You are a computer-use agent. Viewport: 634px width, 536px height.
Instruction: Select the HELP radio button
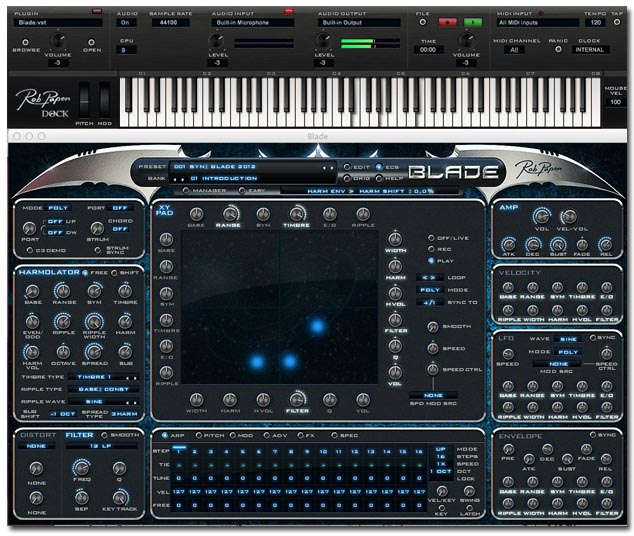coord(379,178)
